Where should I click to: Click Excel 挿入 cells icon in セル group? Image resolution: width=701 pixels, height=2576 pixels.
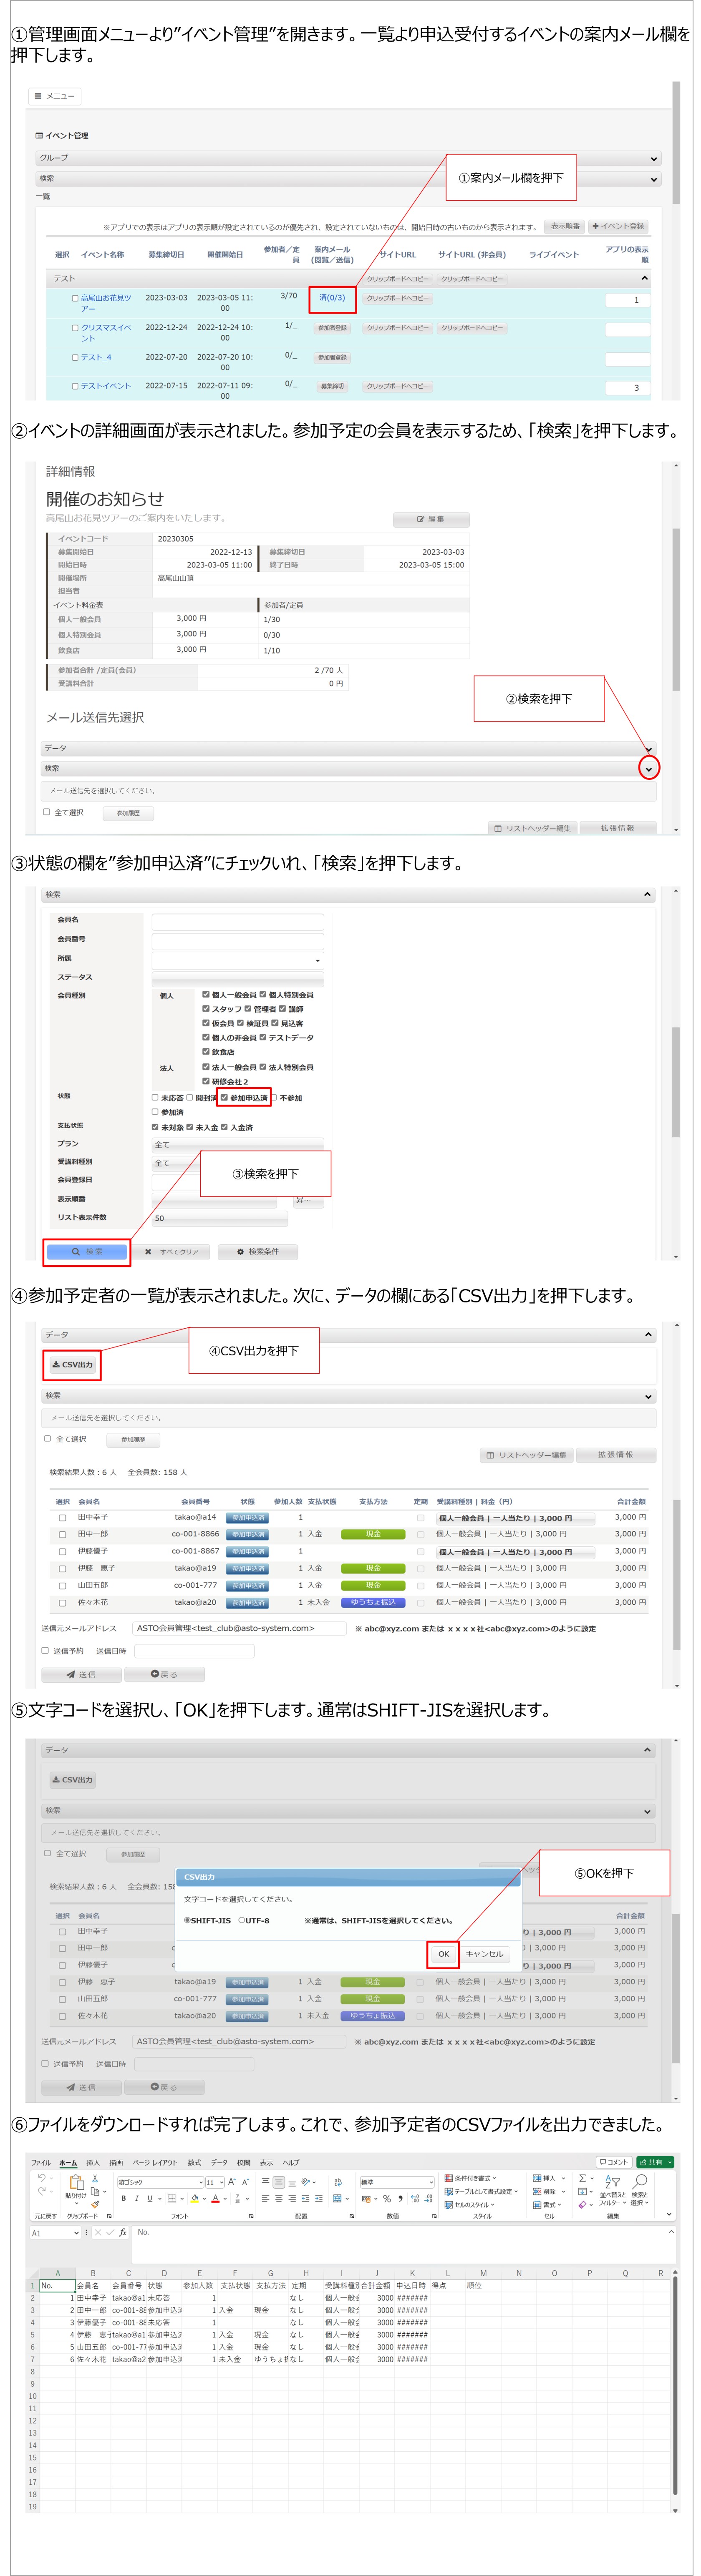click(545, 2178)
